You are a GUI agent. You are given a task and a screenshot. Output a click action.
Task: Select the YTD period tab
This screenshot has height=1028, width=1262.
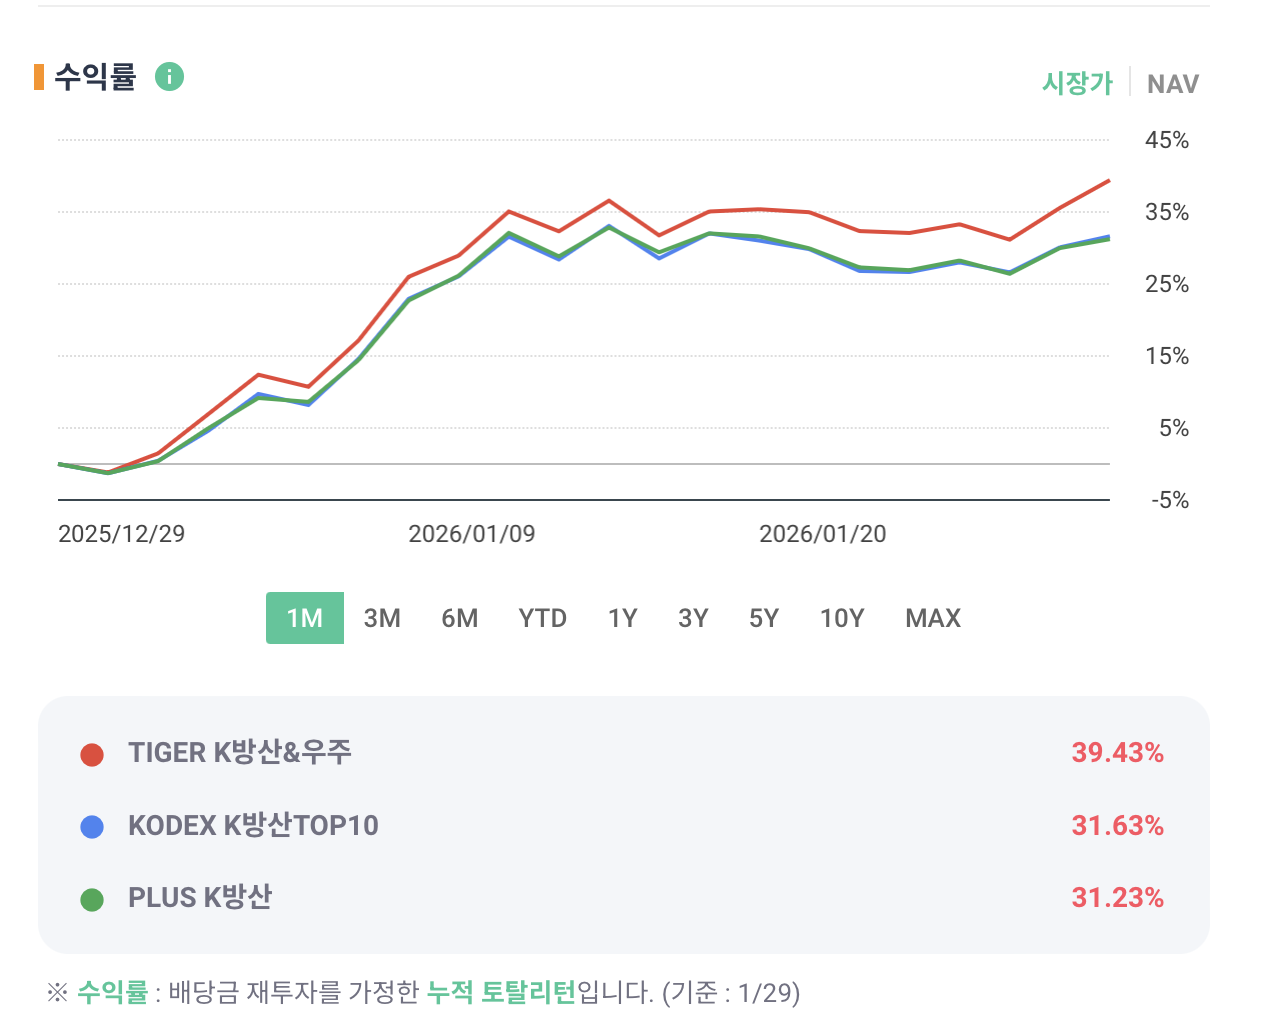542,618
